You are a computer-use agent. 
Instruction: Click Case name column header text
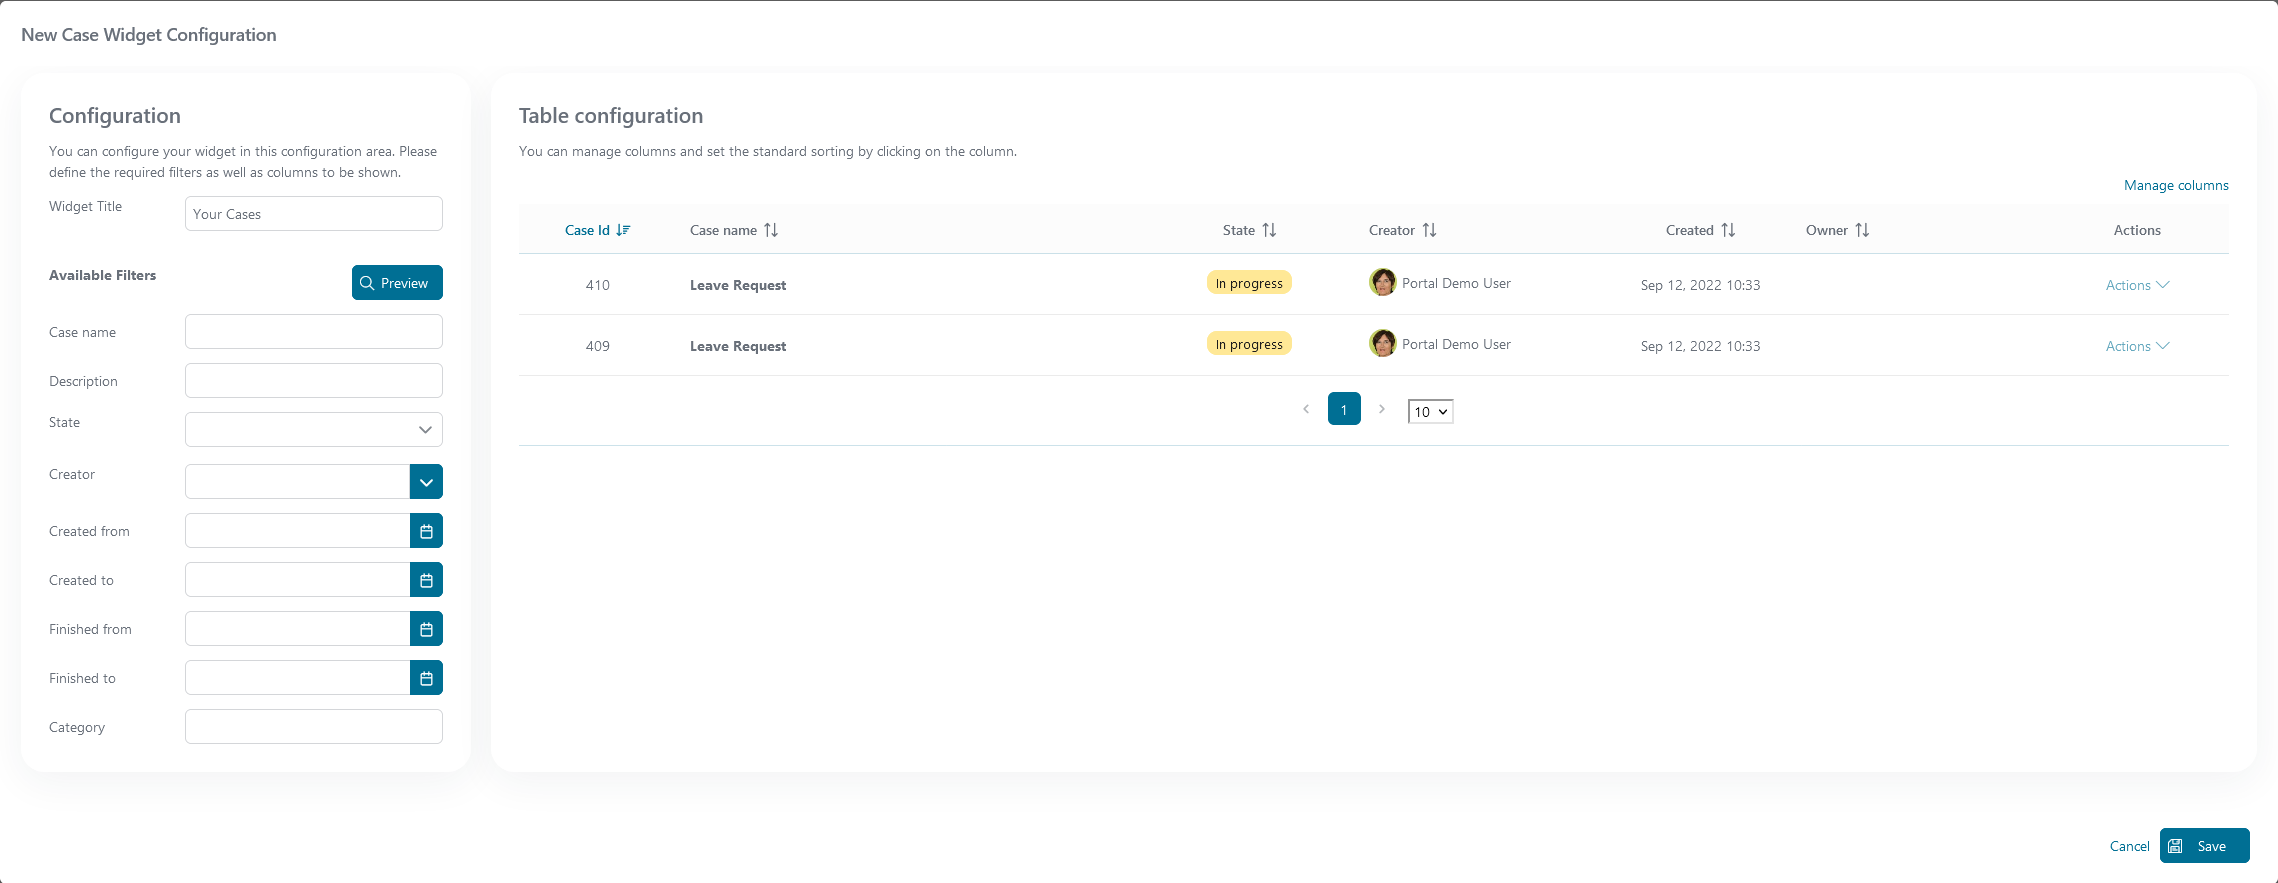[723, 230]
